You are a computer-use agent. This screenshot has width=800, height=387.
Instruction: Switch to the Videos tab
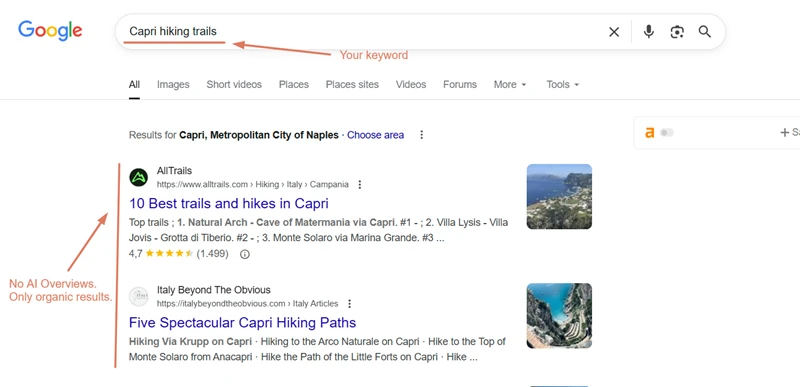click(411, 85)
